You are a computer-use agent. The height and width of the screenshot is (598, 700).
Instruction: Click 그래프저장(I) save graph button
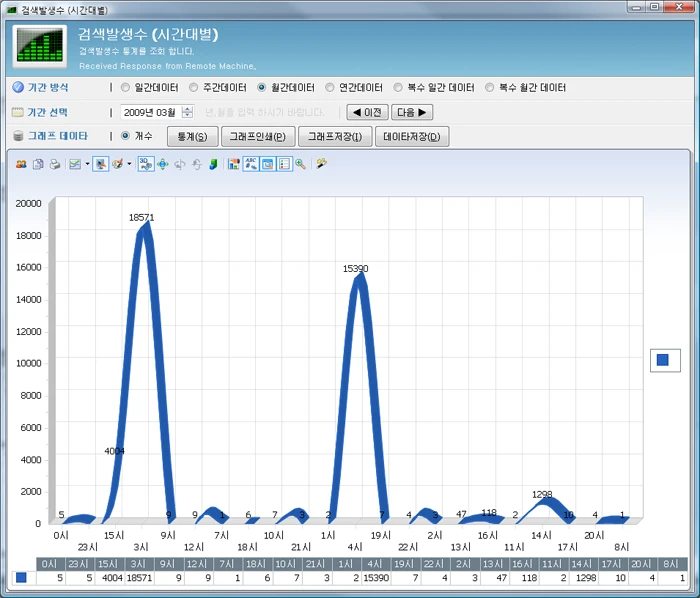click(x=335, y=136)
